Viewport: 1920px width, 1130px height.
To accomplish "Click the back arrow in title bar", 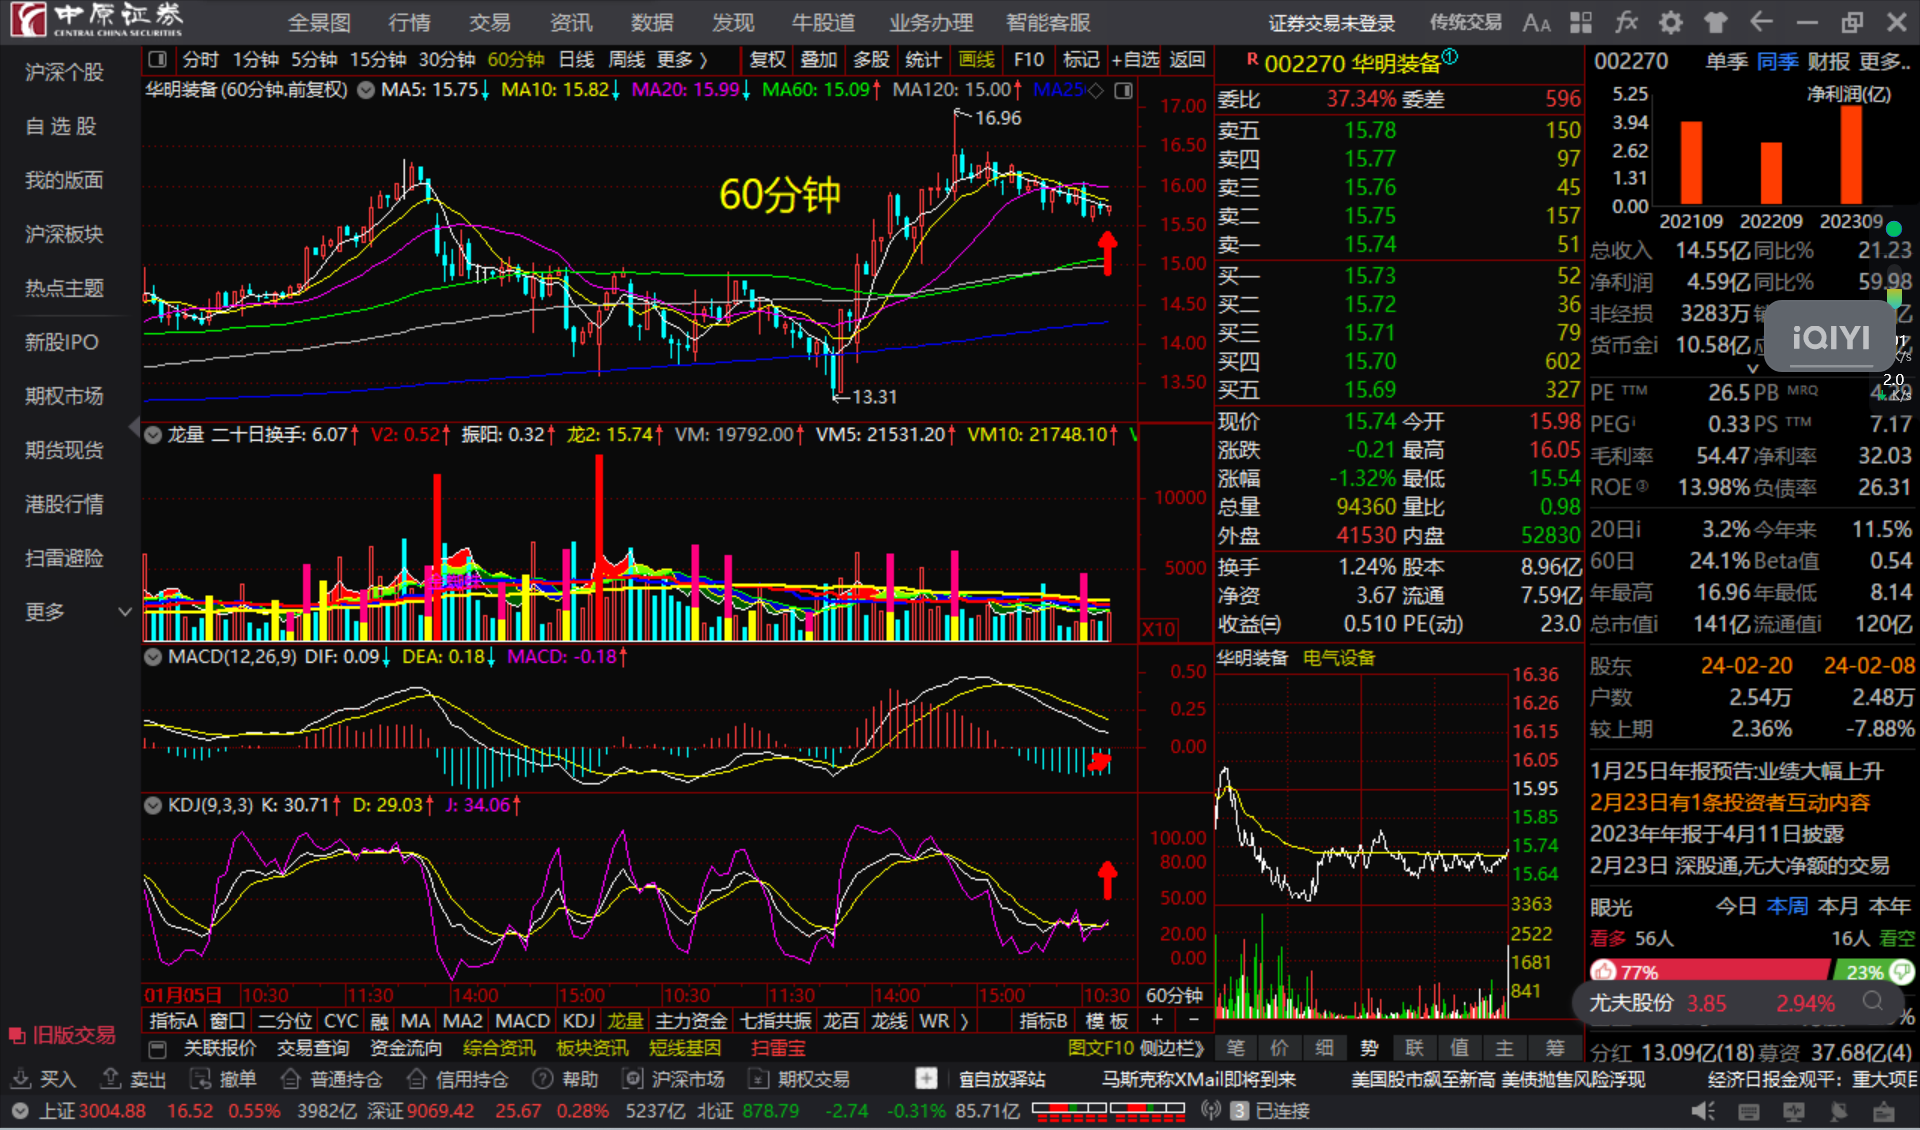I will click(x=1761, y=22).
